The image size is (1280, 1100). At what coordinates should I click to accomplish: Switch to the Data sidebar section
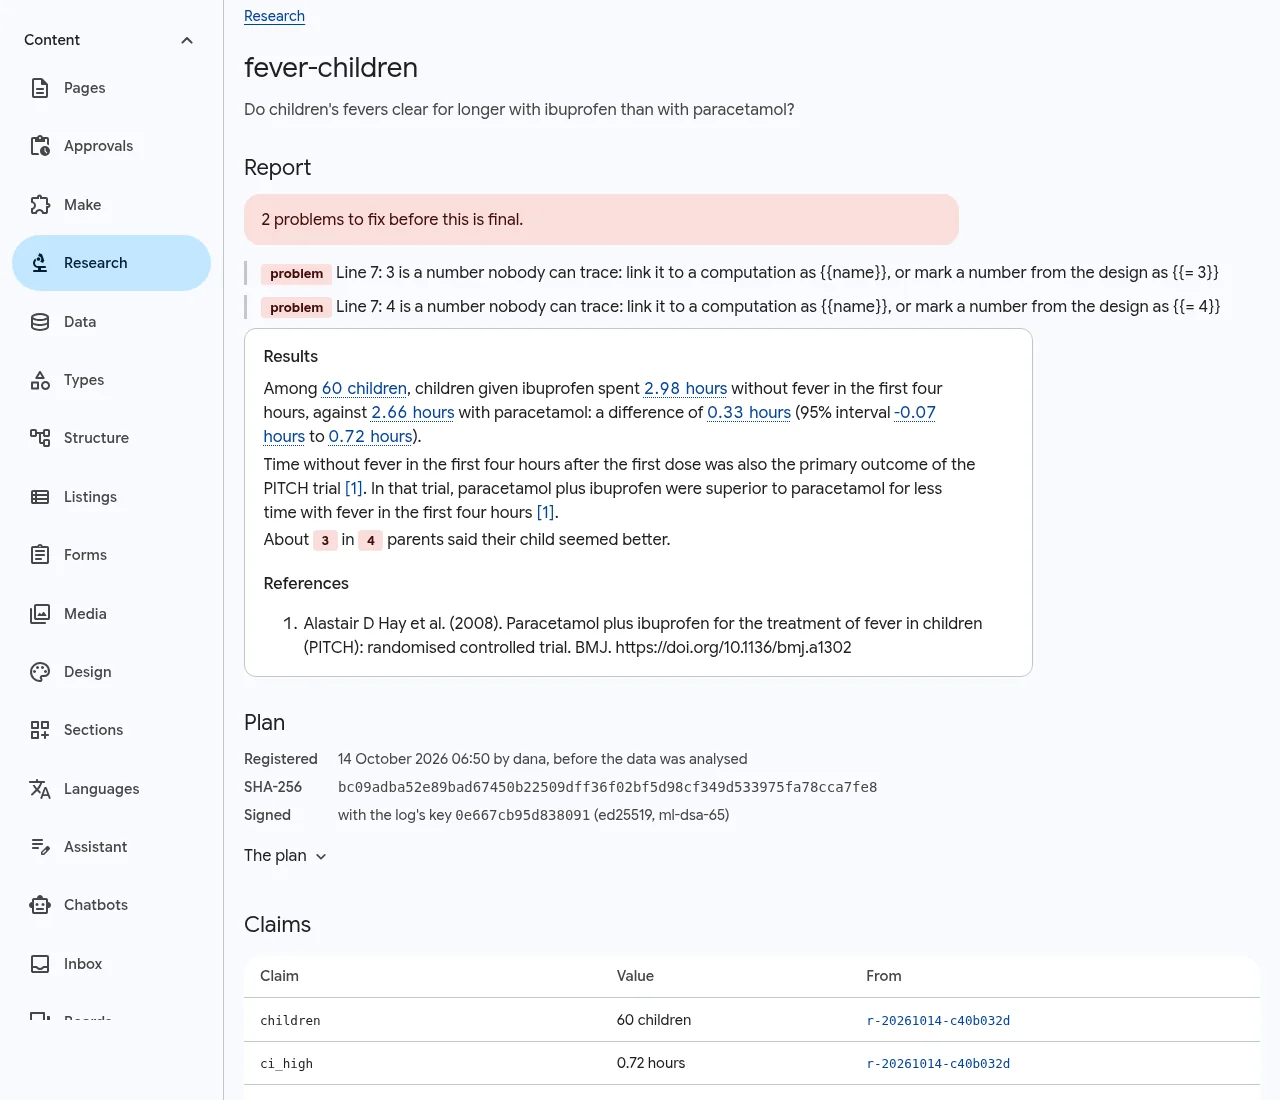(111, 322)
